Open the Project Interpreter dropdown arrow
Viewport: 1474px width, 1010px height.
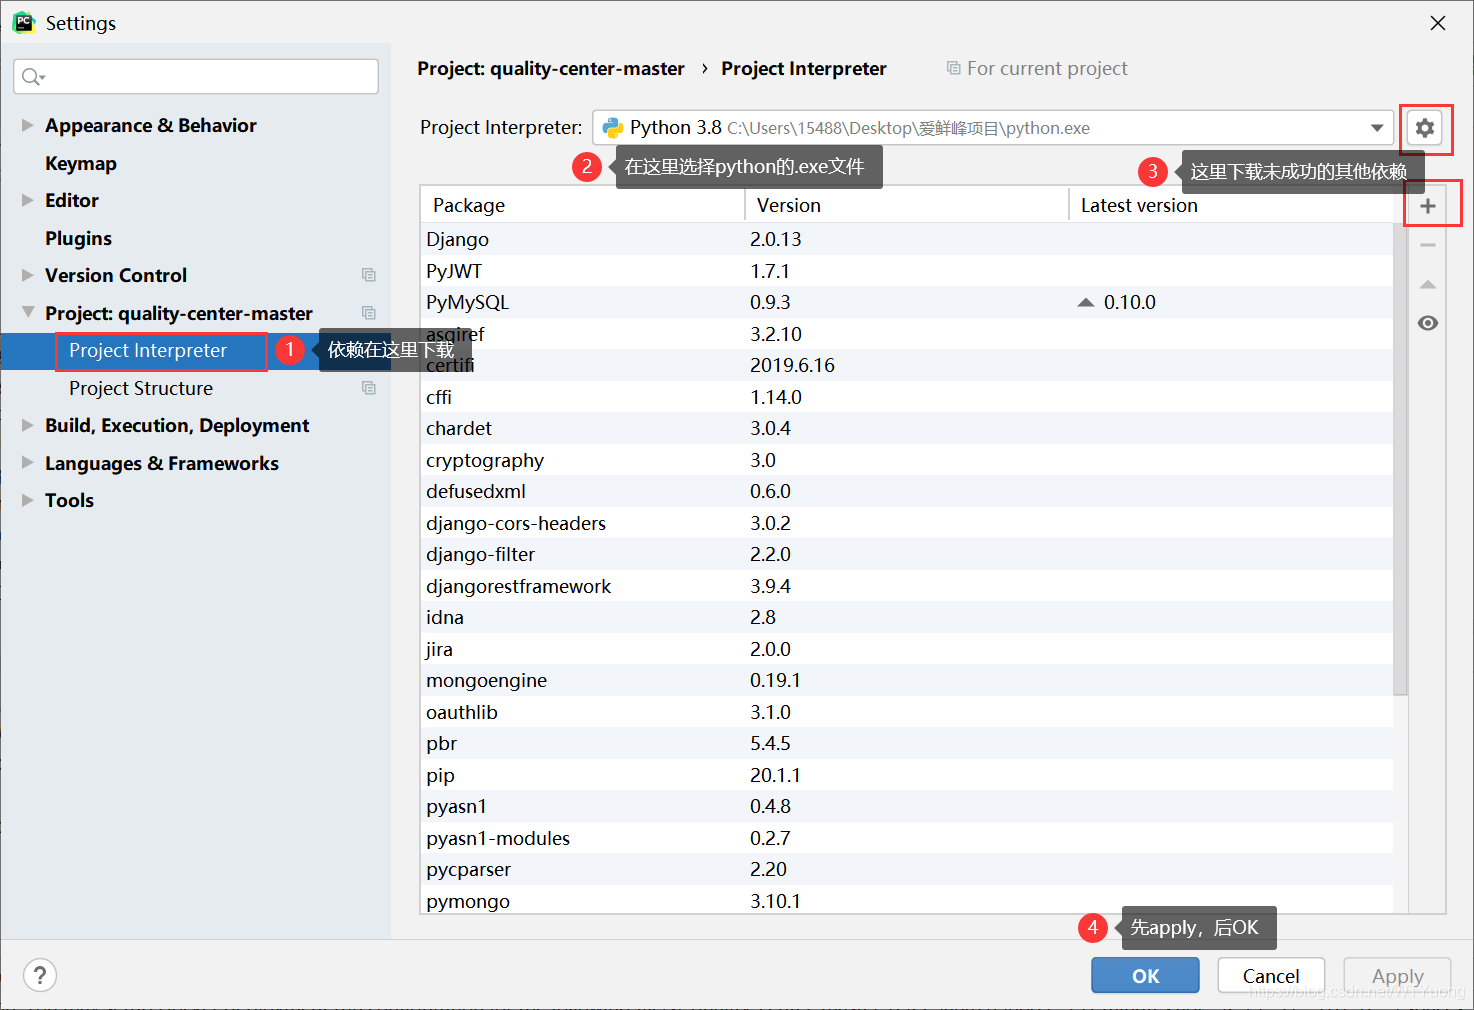tap(1377, 128)
